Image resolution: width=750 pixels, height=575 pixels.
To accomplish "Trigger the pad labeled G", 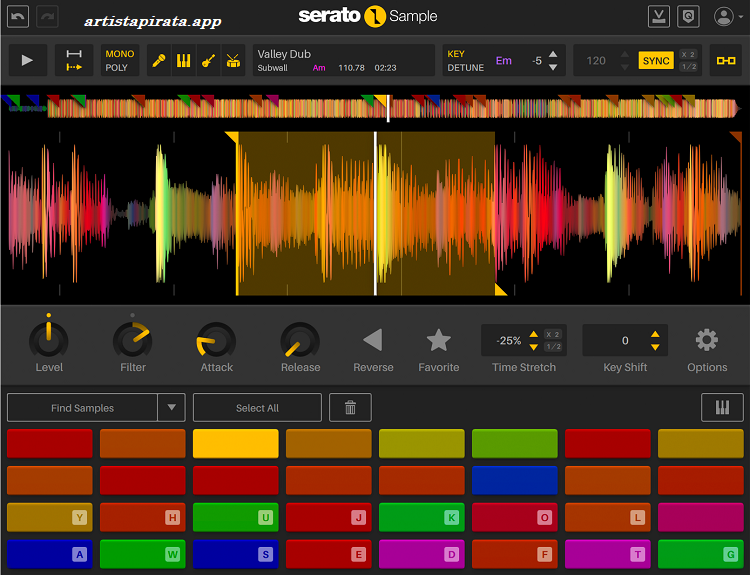I will pos(701,554).
